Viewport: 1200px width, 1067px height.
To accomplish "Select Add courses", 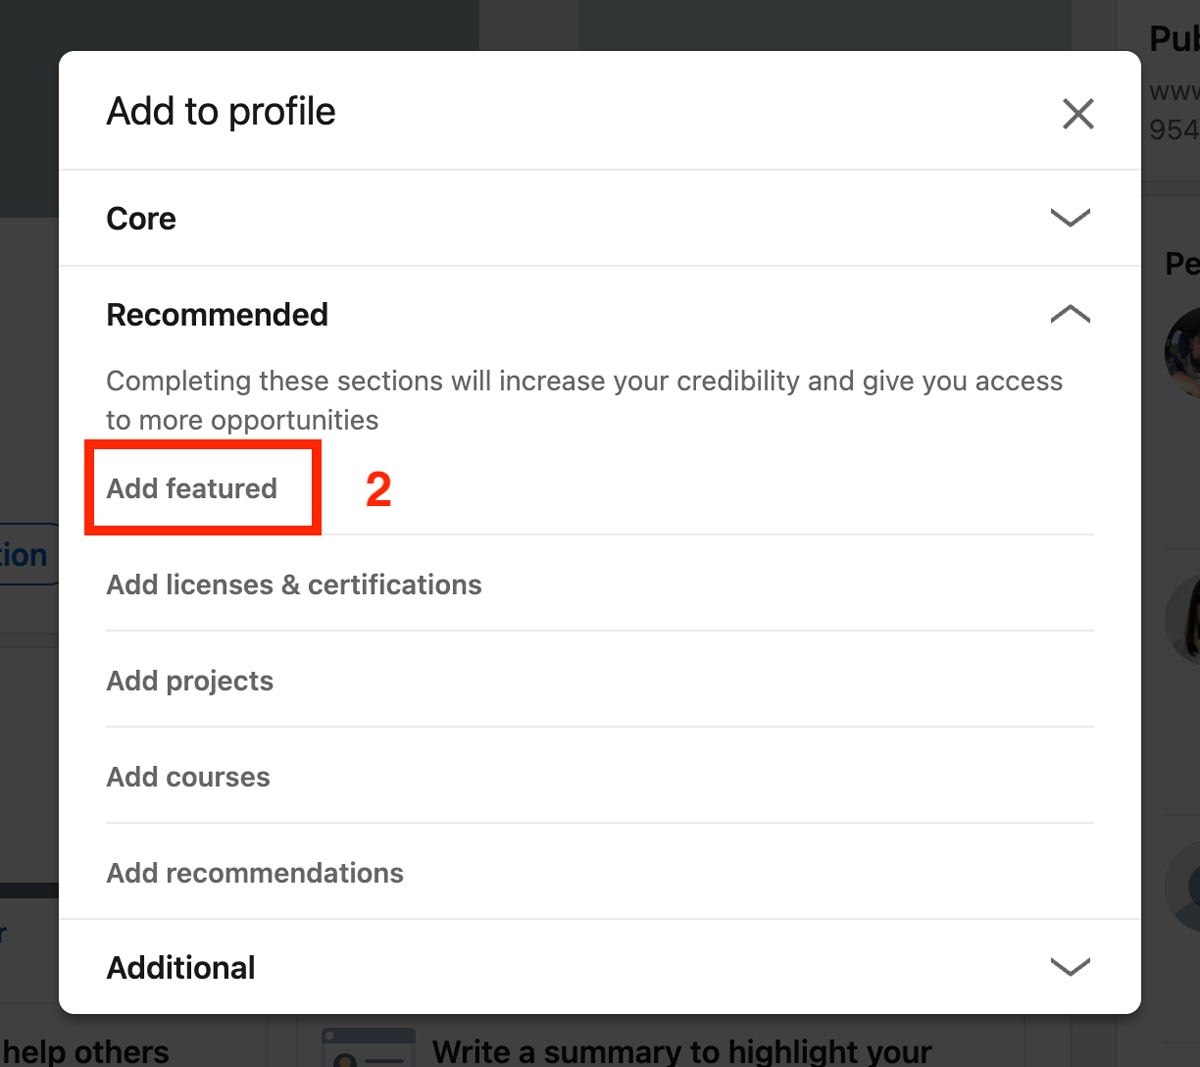I will click(188, 776).
